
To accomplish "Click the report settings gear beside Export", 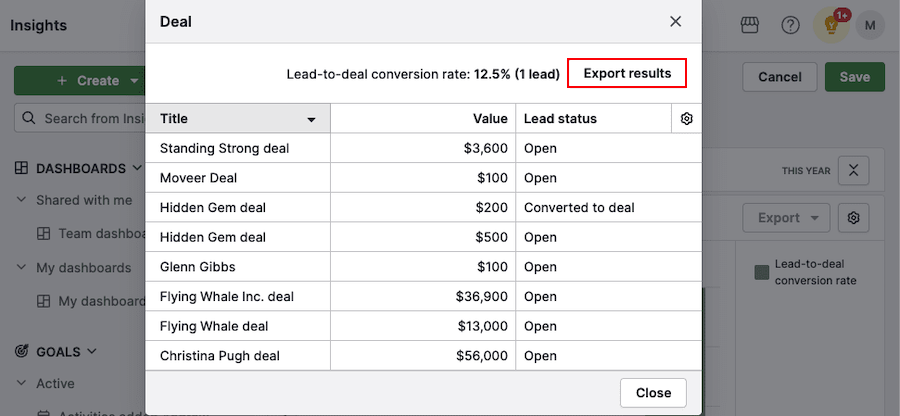I will click(x=853, y=217).
